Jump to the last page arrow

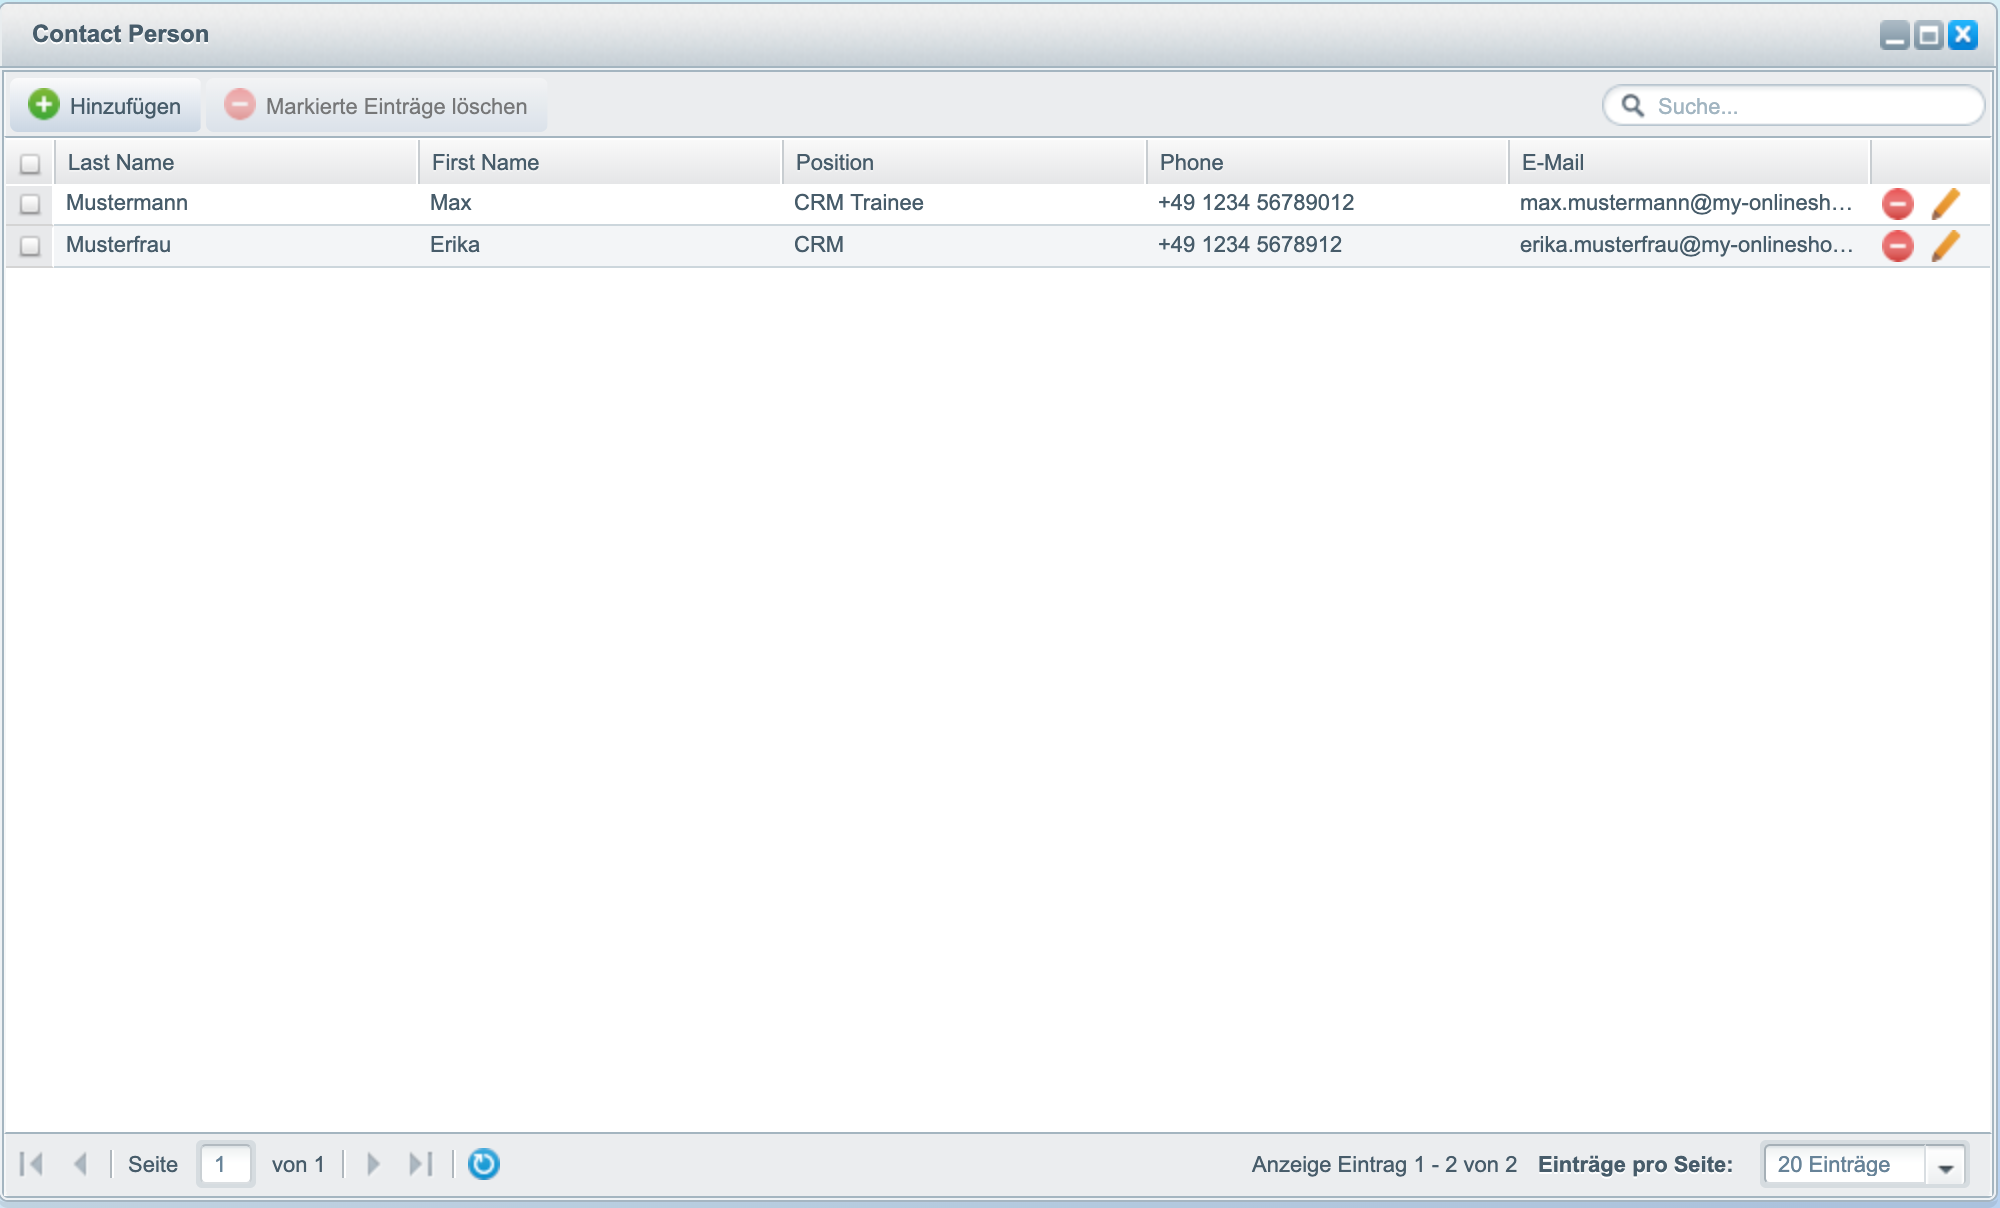coord(421,1164)
